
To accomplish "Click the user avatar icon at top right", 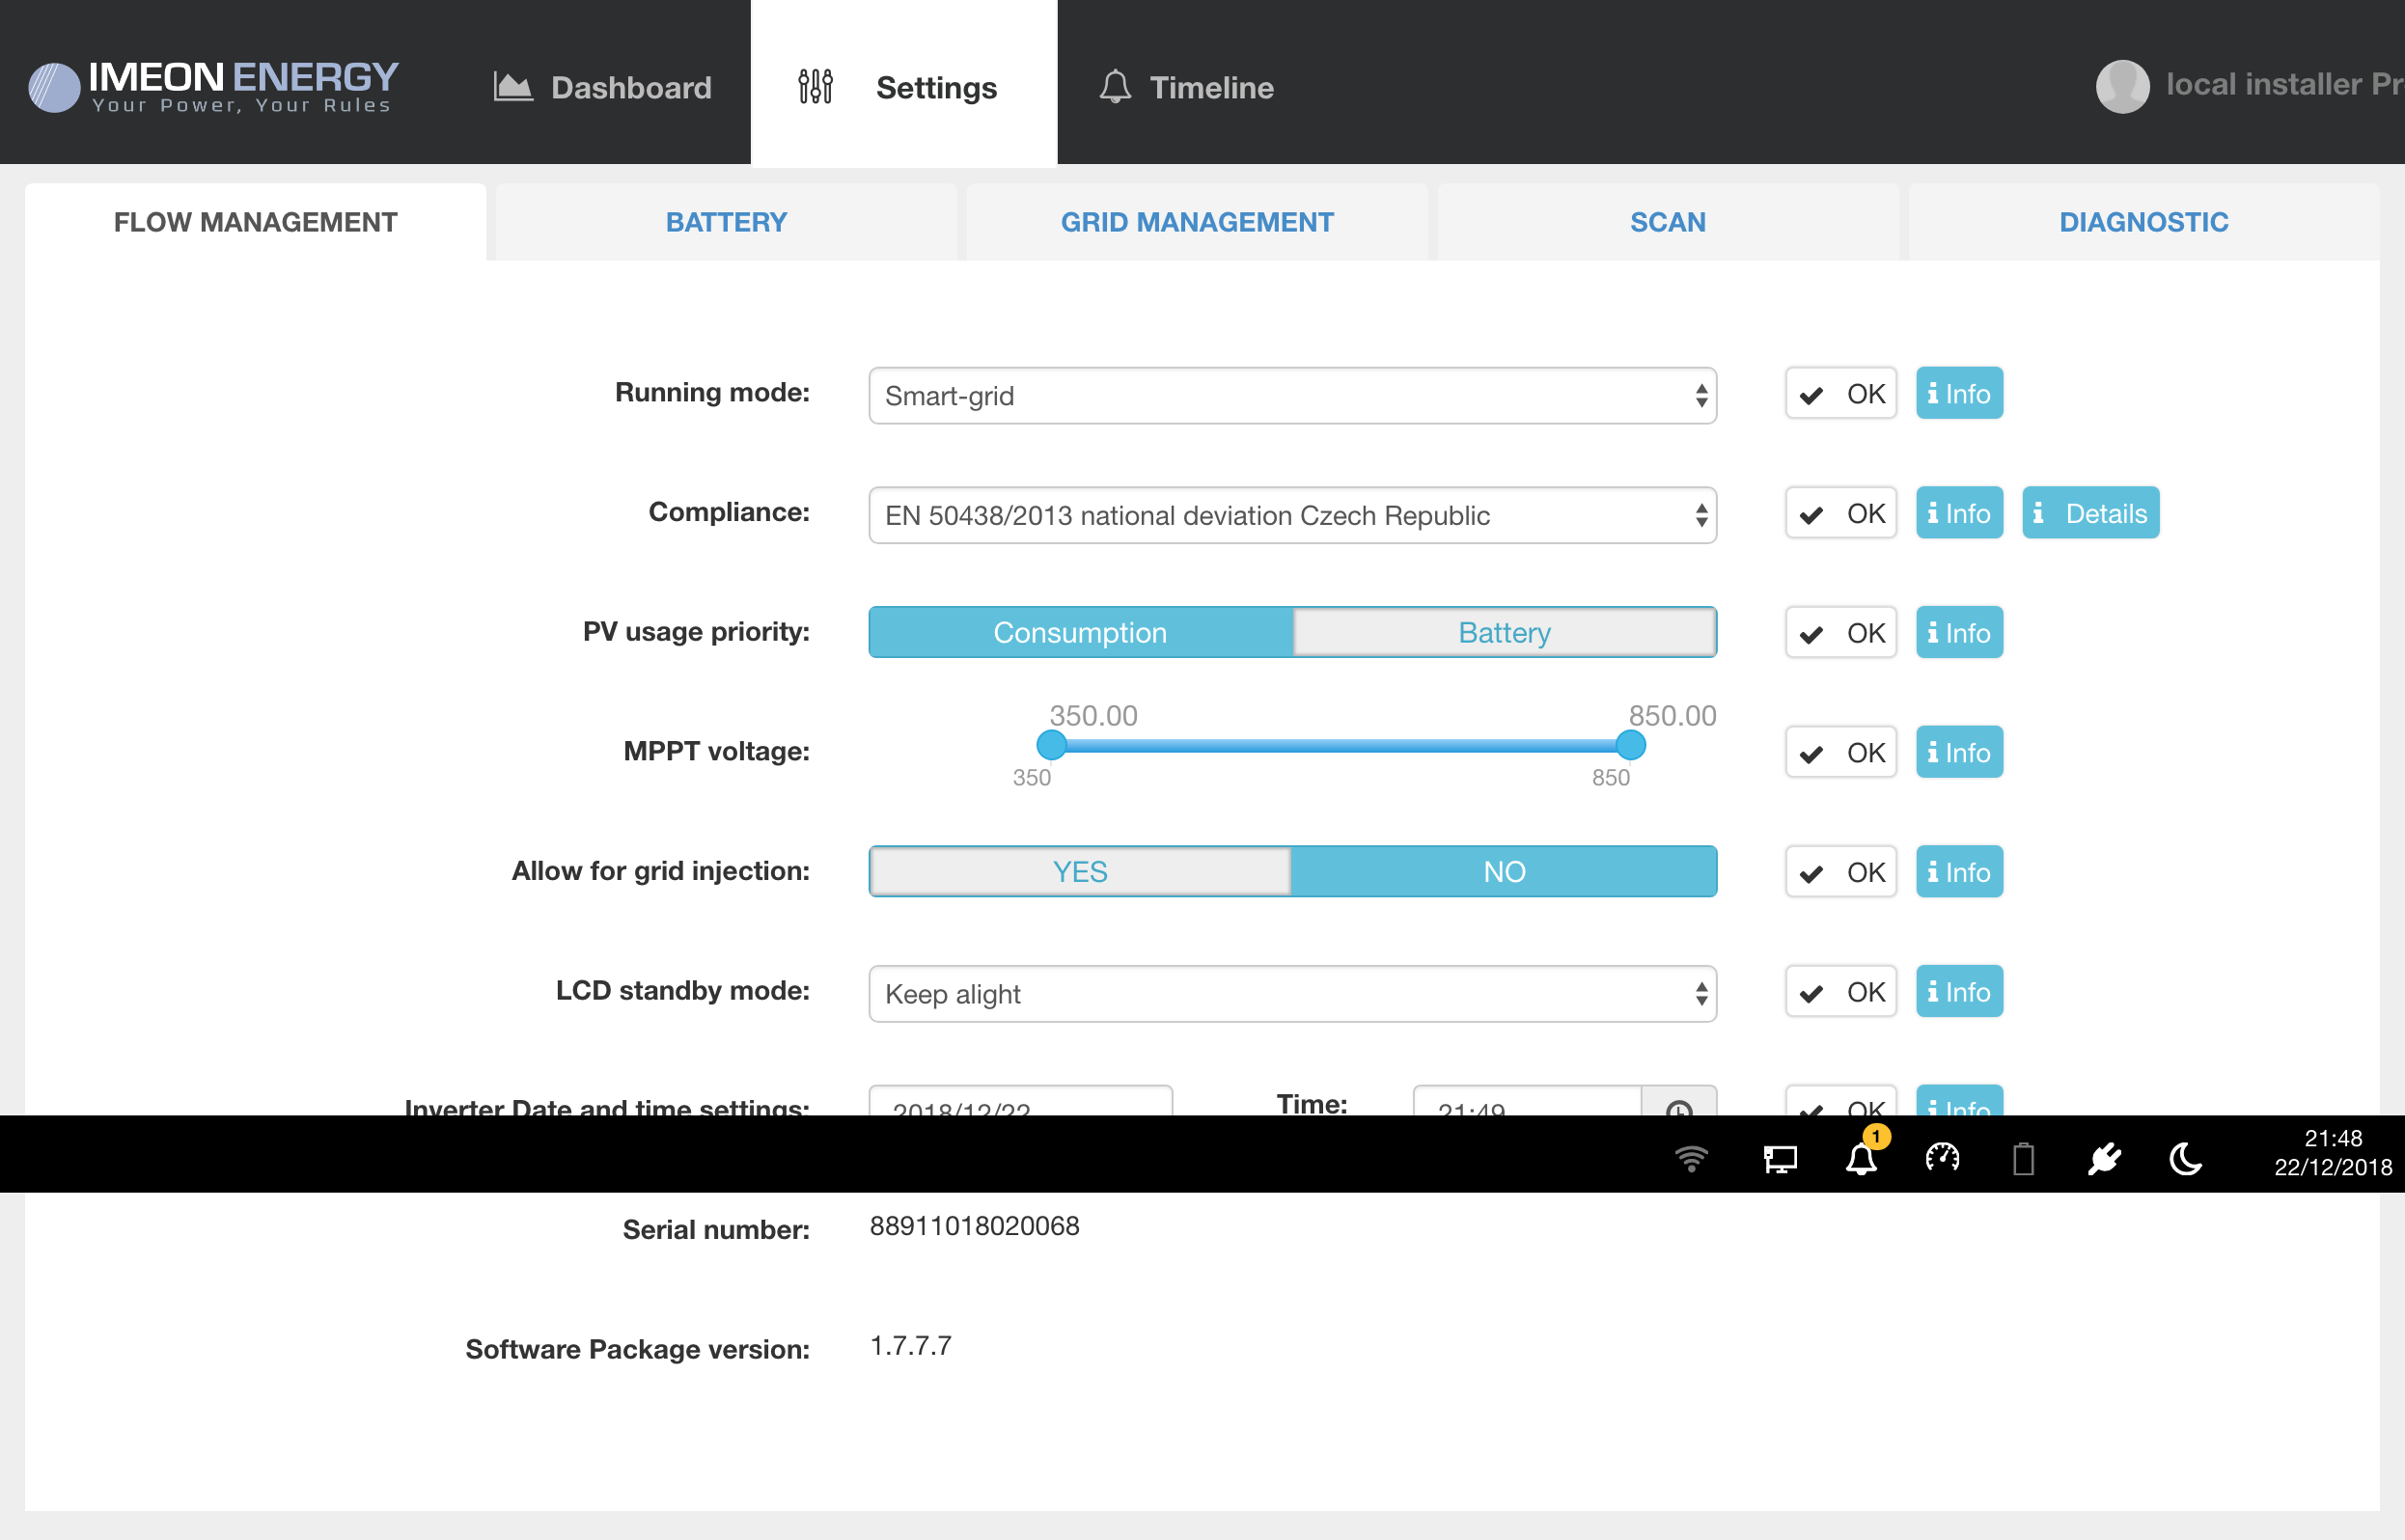I will pos(2122,86).
